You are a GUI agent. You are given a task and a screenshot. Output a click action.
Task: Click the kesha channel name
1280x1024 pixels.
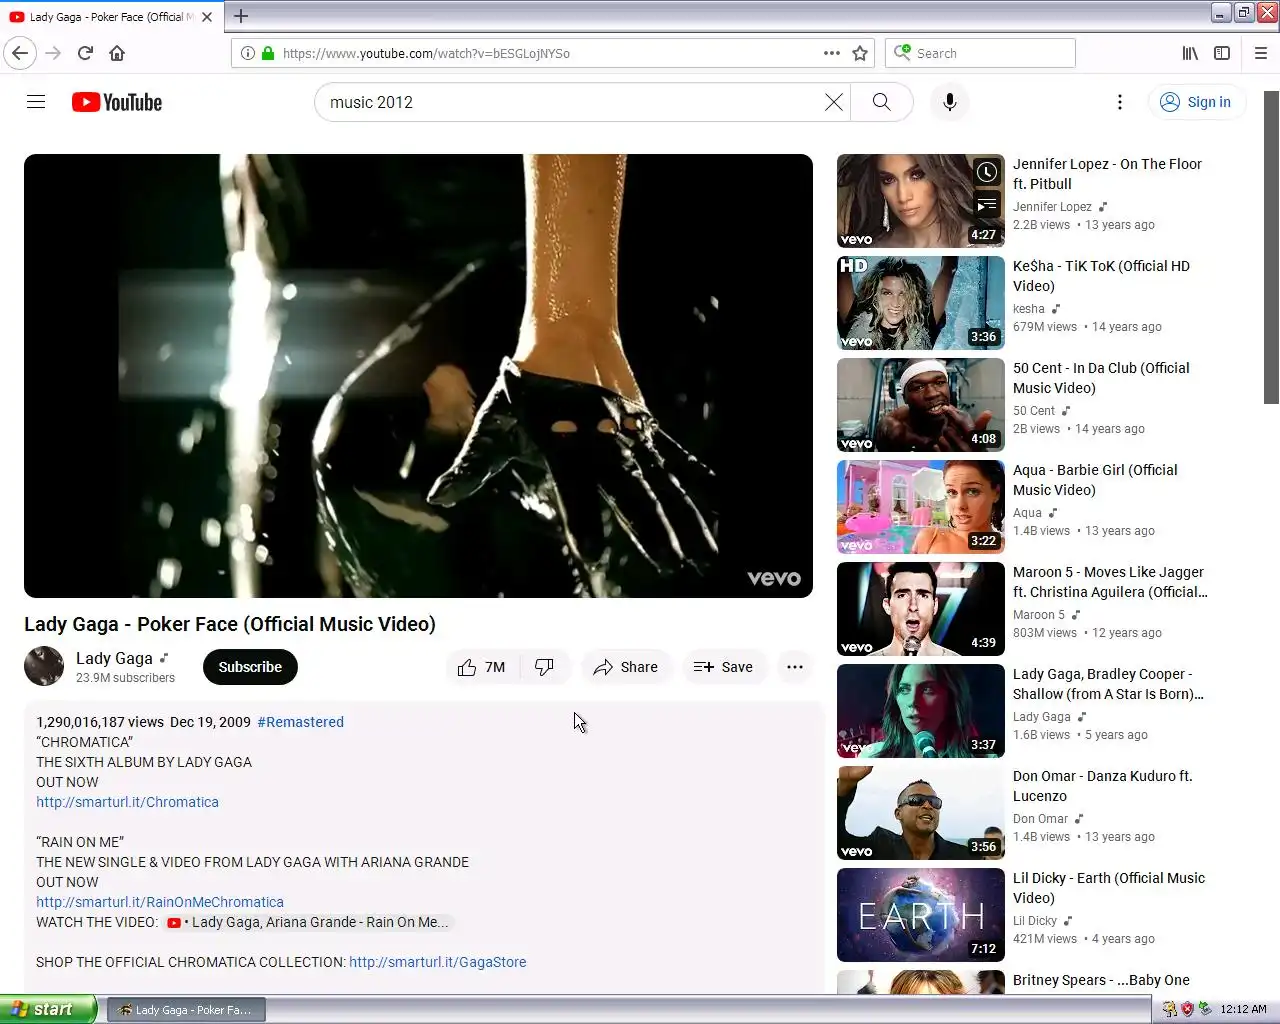coord(1029,309)
